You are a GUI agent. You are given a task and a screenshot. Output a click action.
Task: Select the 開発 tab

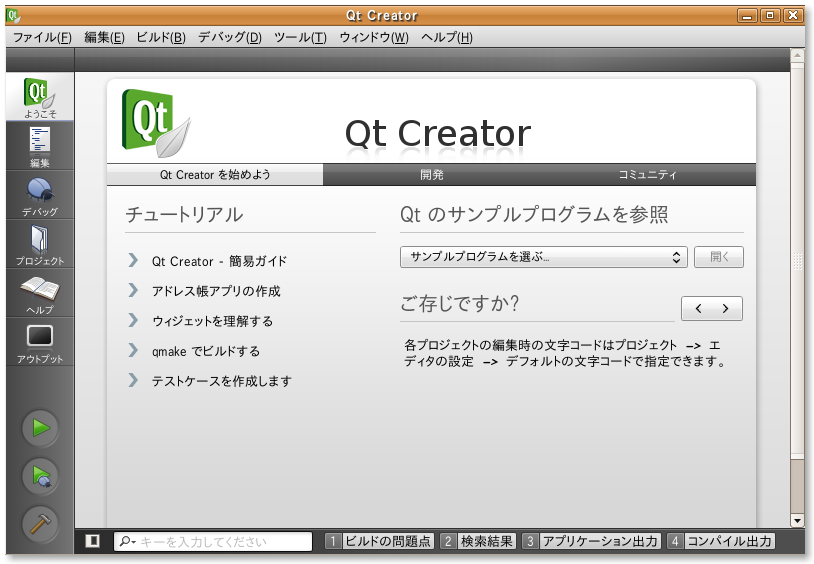coord(431,175)
